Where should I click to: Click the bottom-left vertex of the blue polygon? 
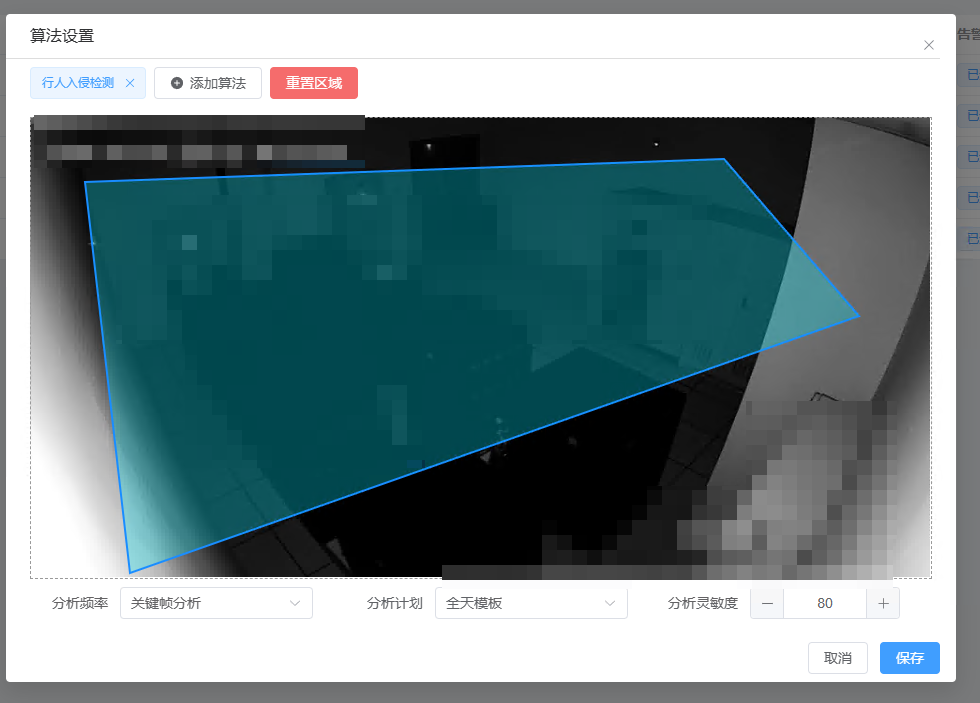130,572
